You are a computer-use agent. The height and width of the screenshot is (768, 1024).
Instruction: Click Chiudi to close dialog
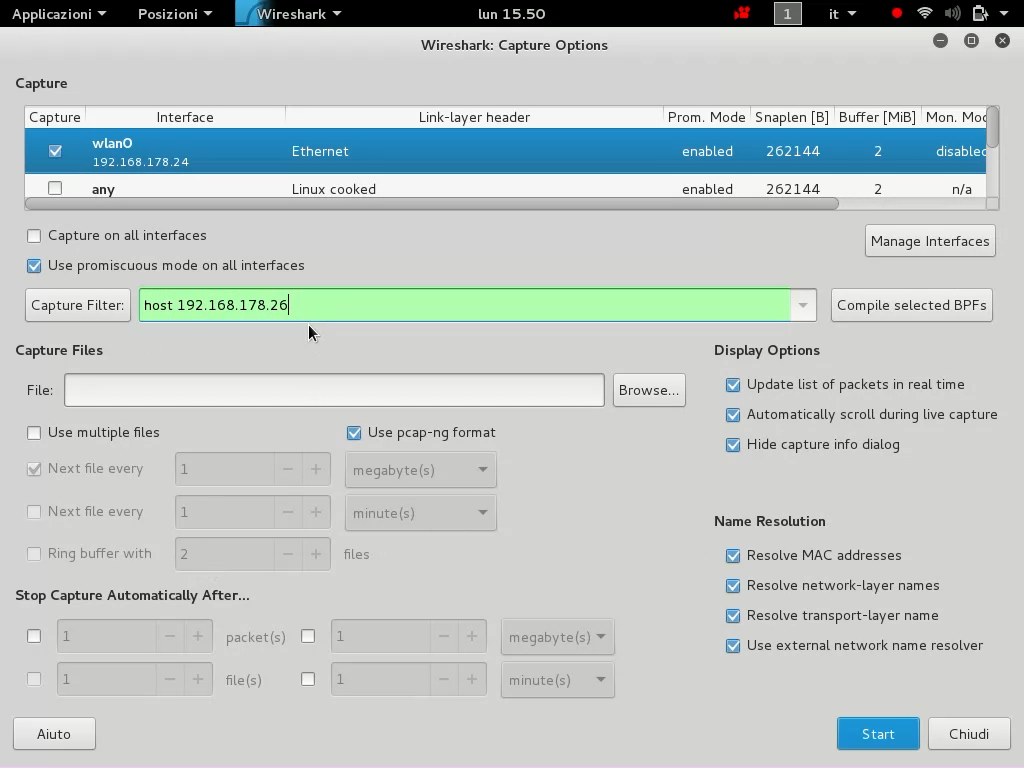pyautogui.click(x=969, y=734)
